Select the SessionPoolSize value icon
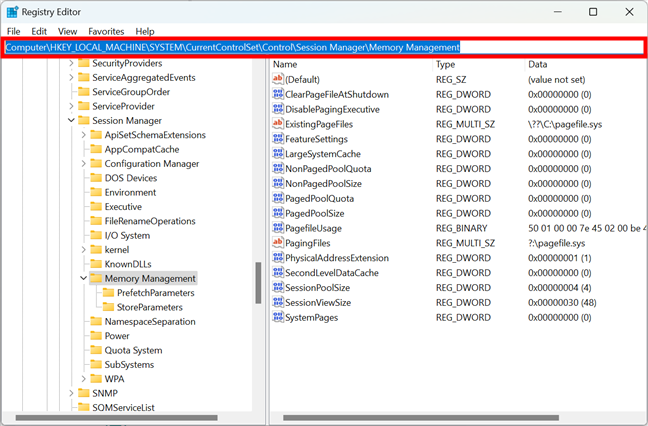Screen dimensions: 648x426 pyautogui.click(x=278, y=287)
